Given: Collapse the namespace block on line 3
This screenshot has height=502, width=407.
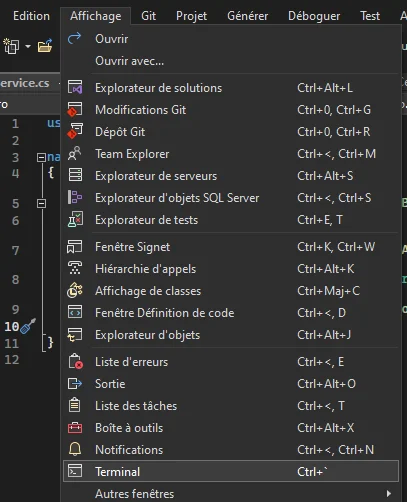Looking at the screenshot, I should (x=41, y=157).
